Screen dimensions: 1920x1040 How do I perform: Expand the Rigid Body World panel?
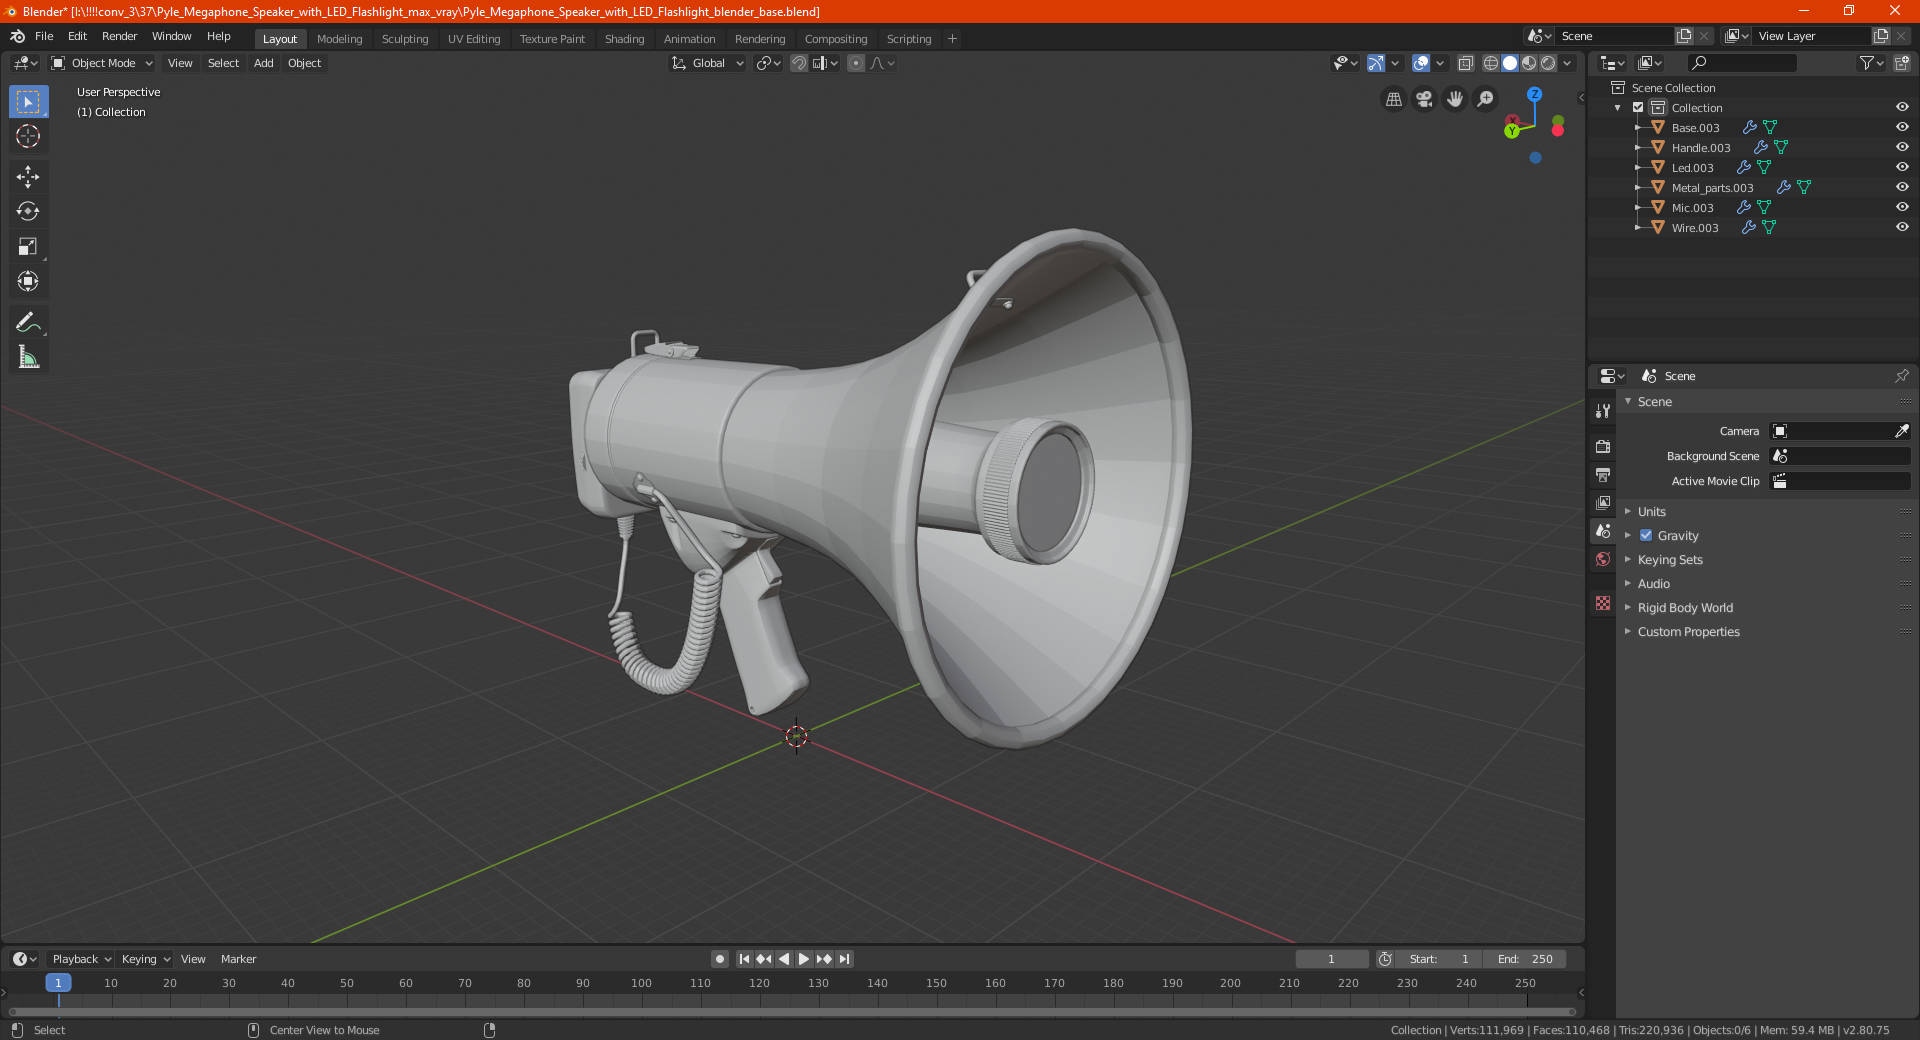point(1685,608)
